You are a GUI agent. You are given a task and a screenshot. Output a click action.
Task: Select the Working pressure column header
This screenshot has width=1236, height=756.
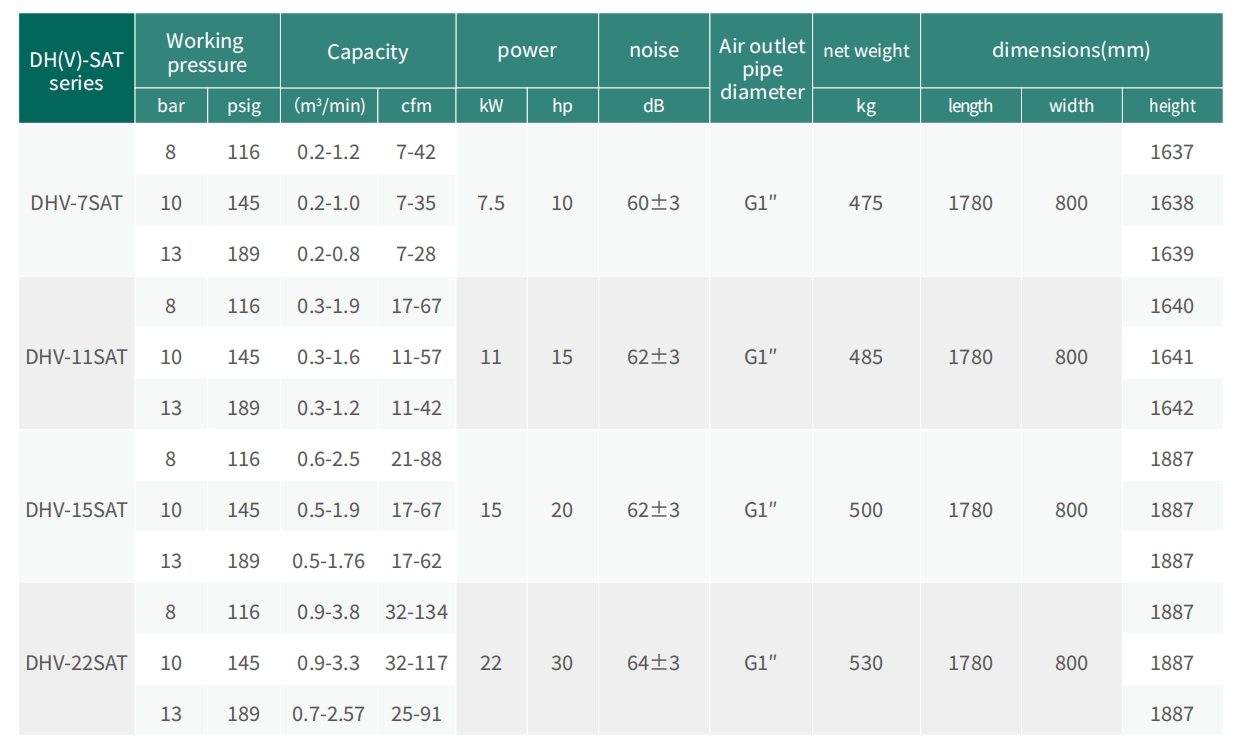[207, 53]
